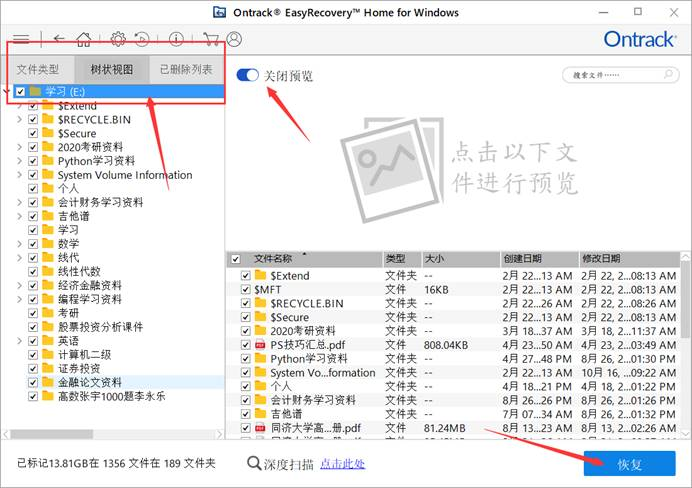Expand the Python学习资料 tree node

pyautogui.click(x=19, y=161)
